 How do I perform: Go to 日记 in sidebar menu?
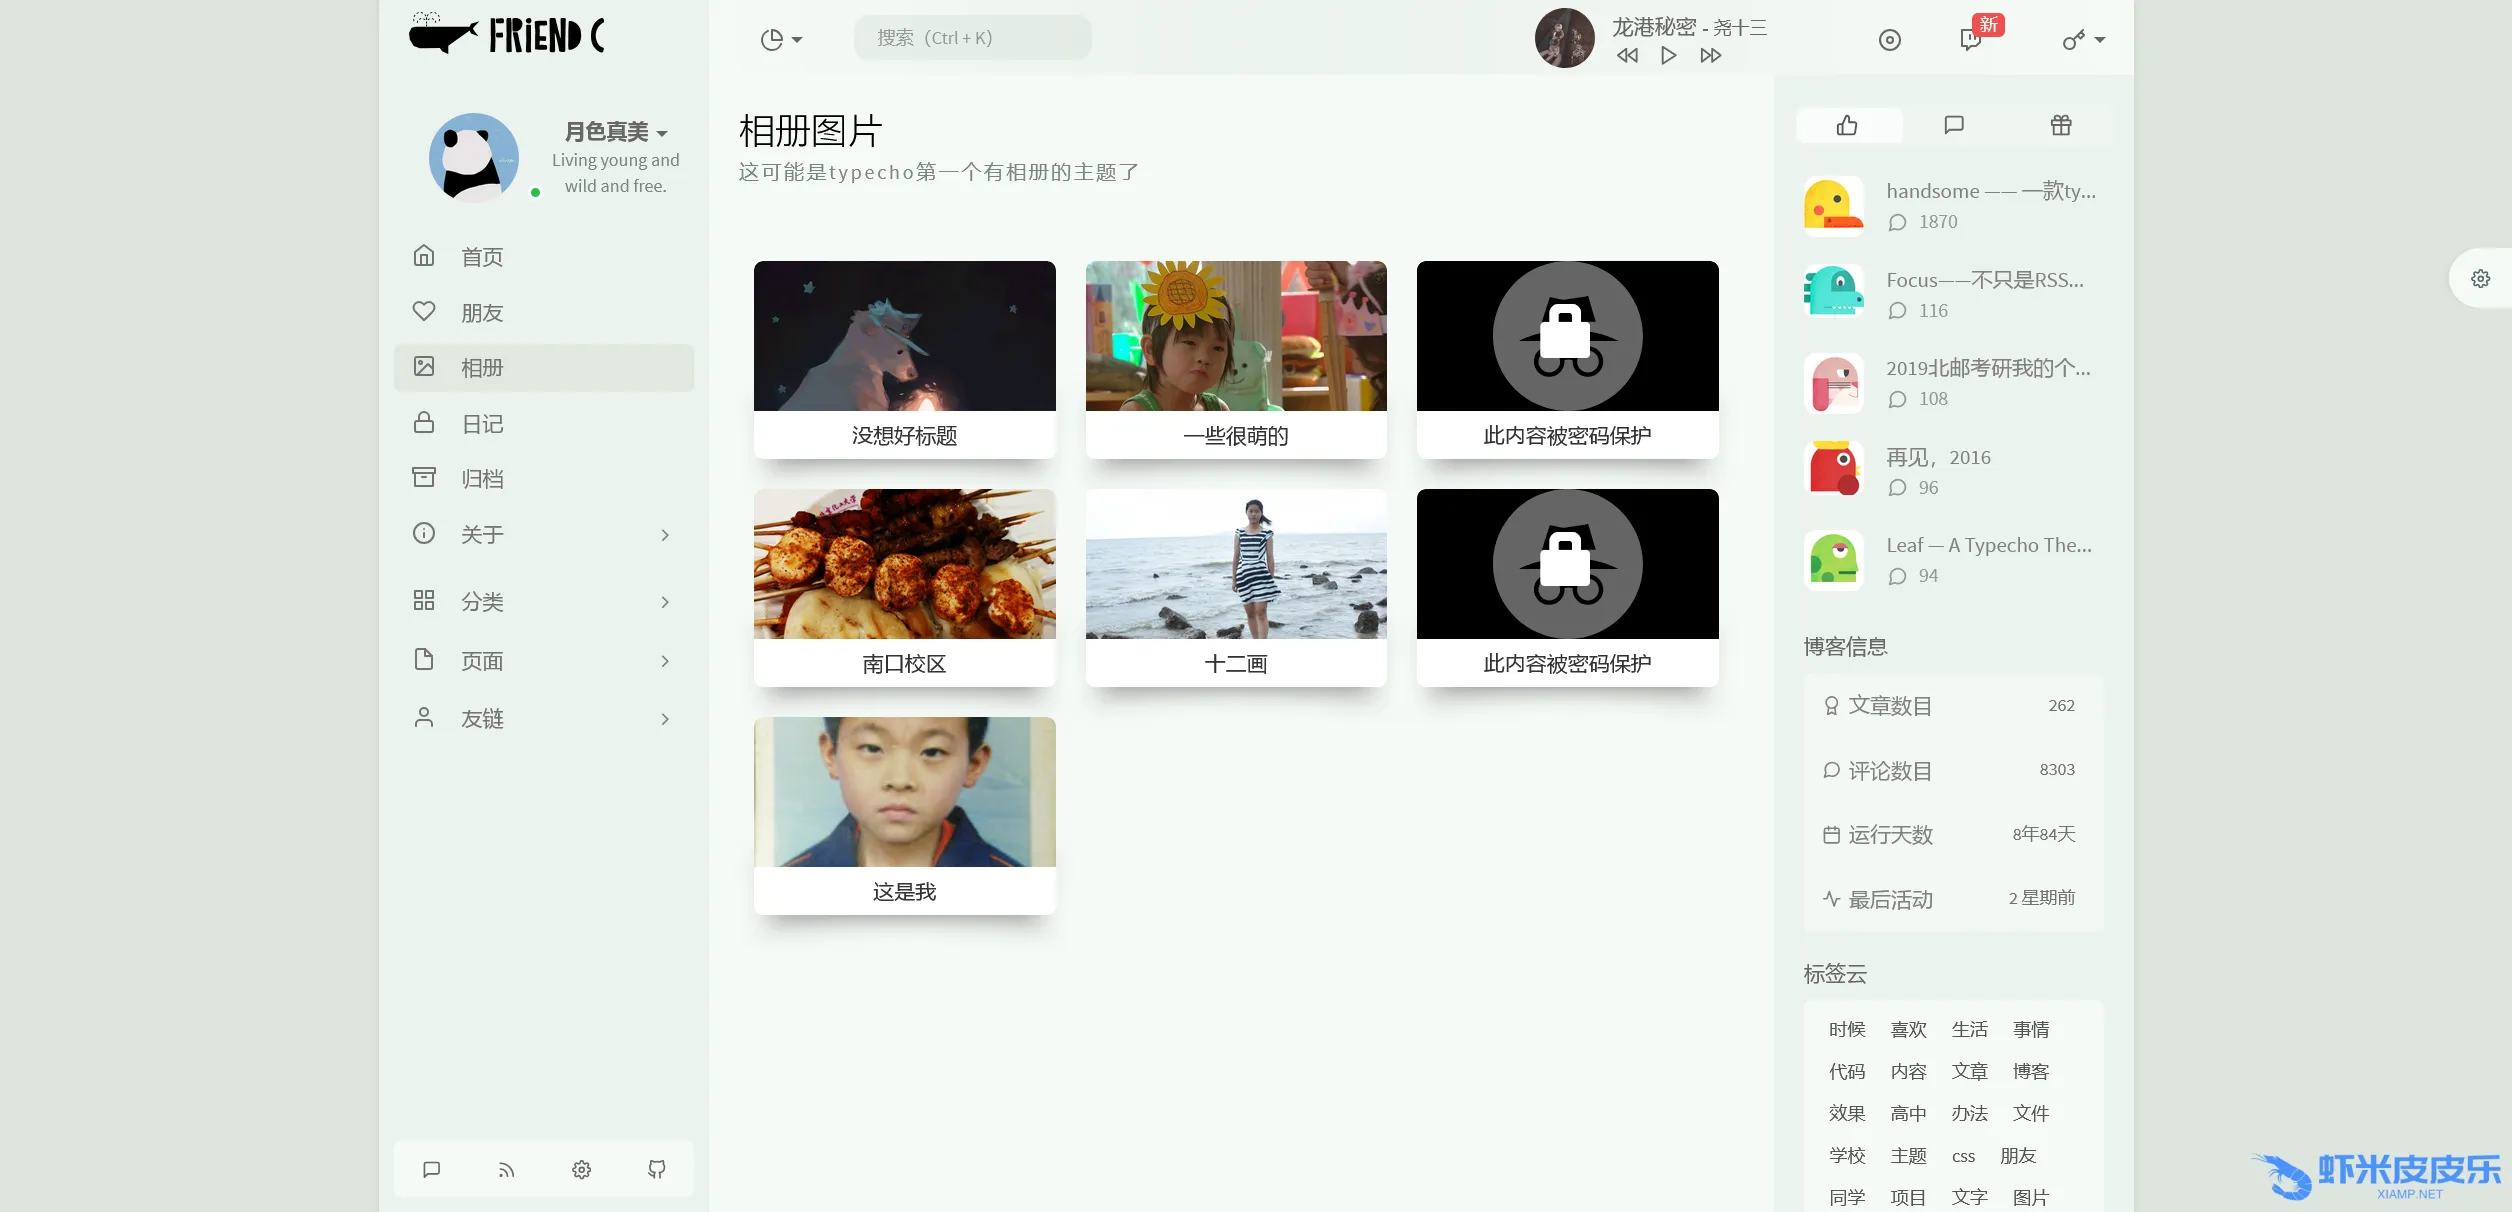(482, 424)
